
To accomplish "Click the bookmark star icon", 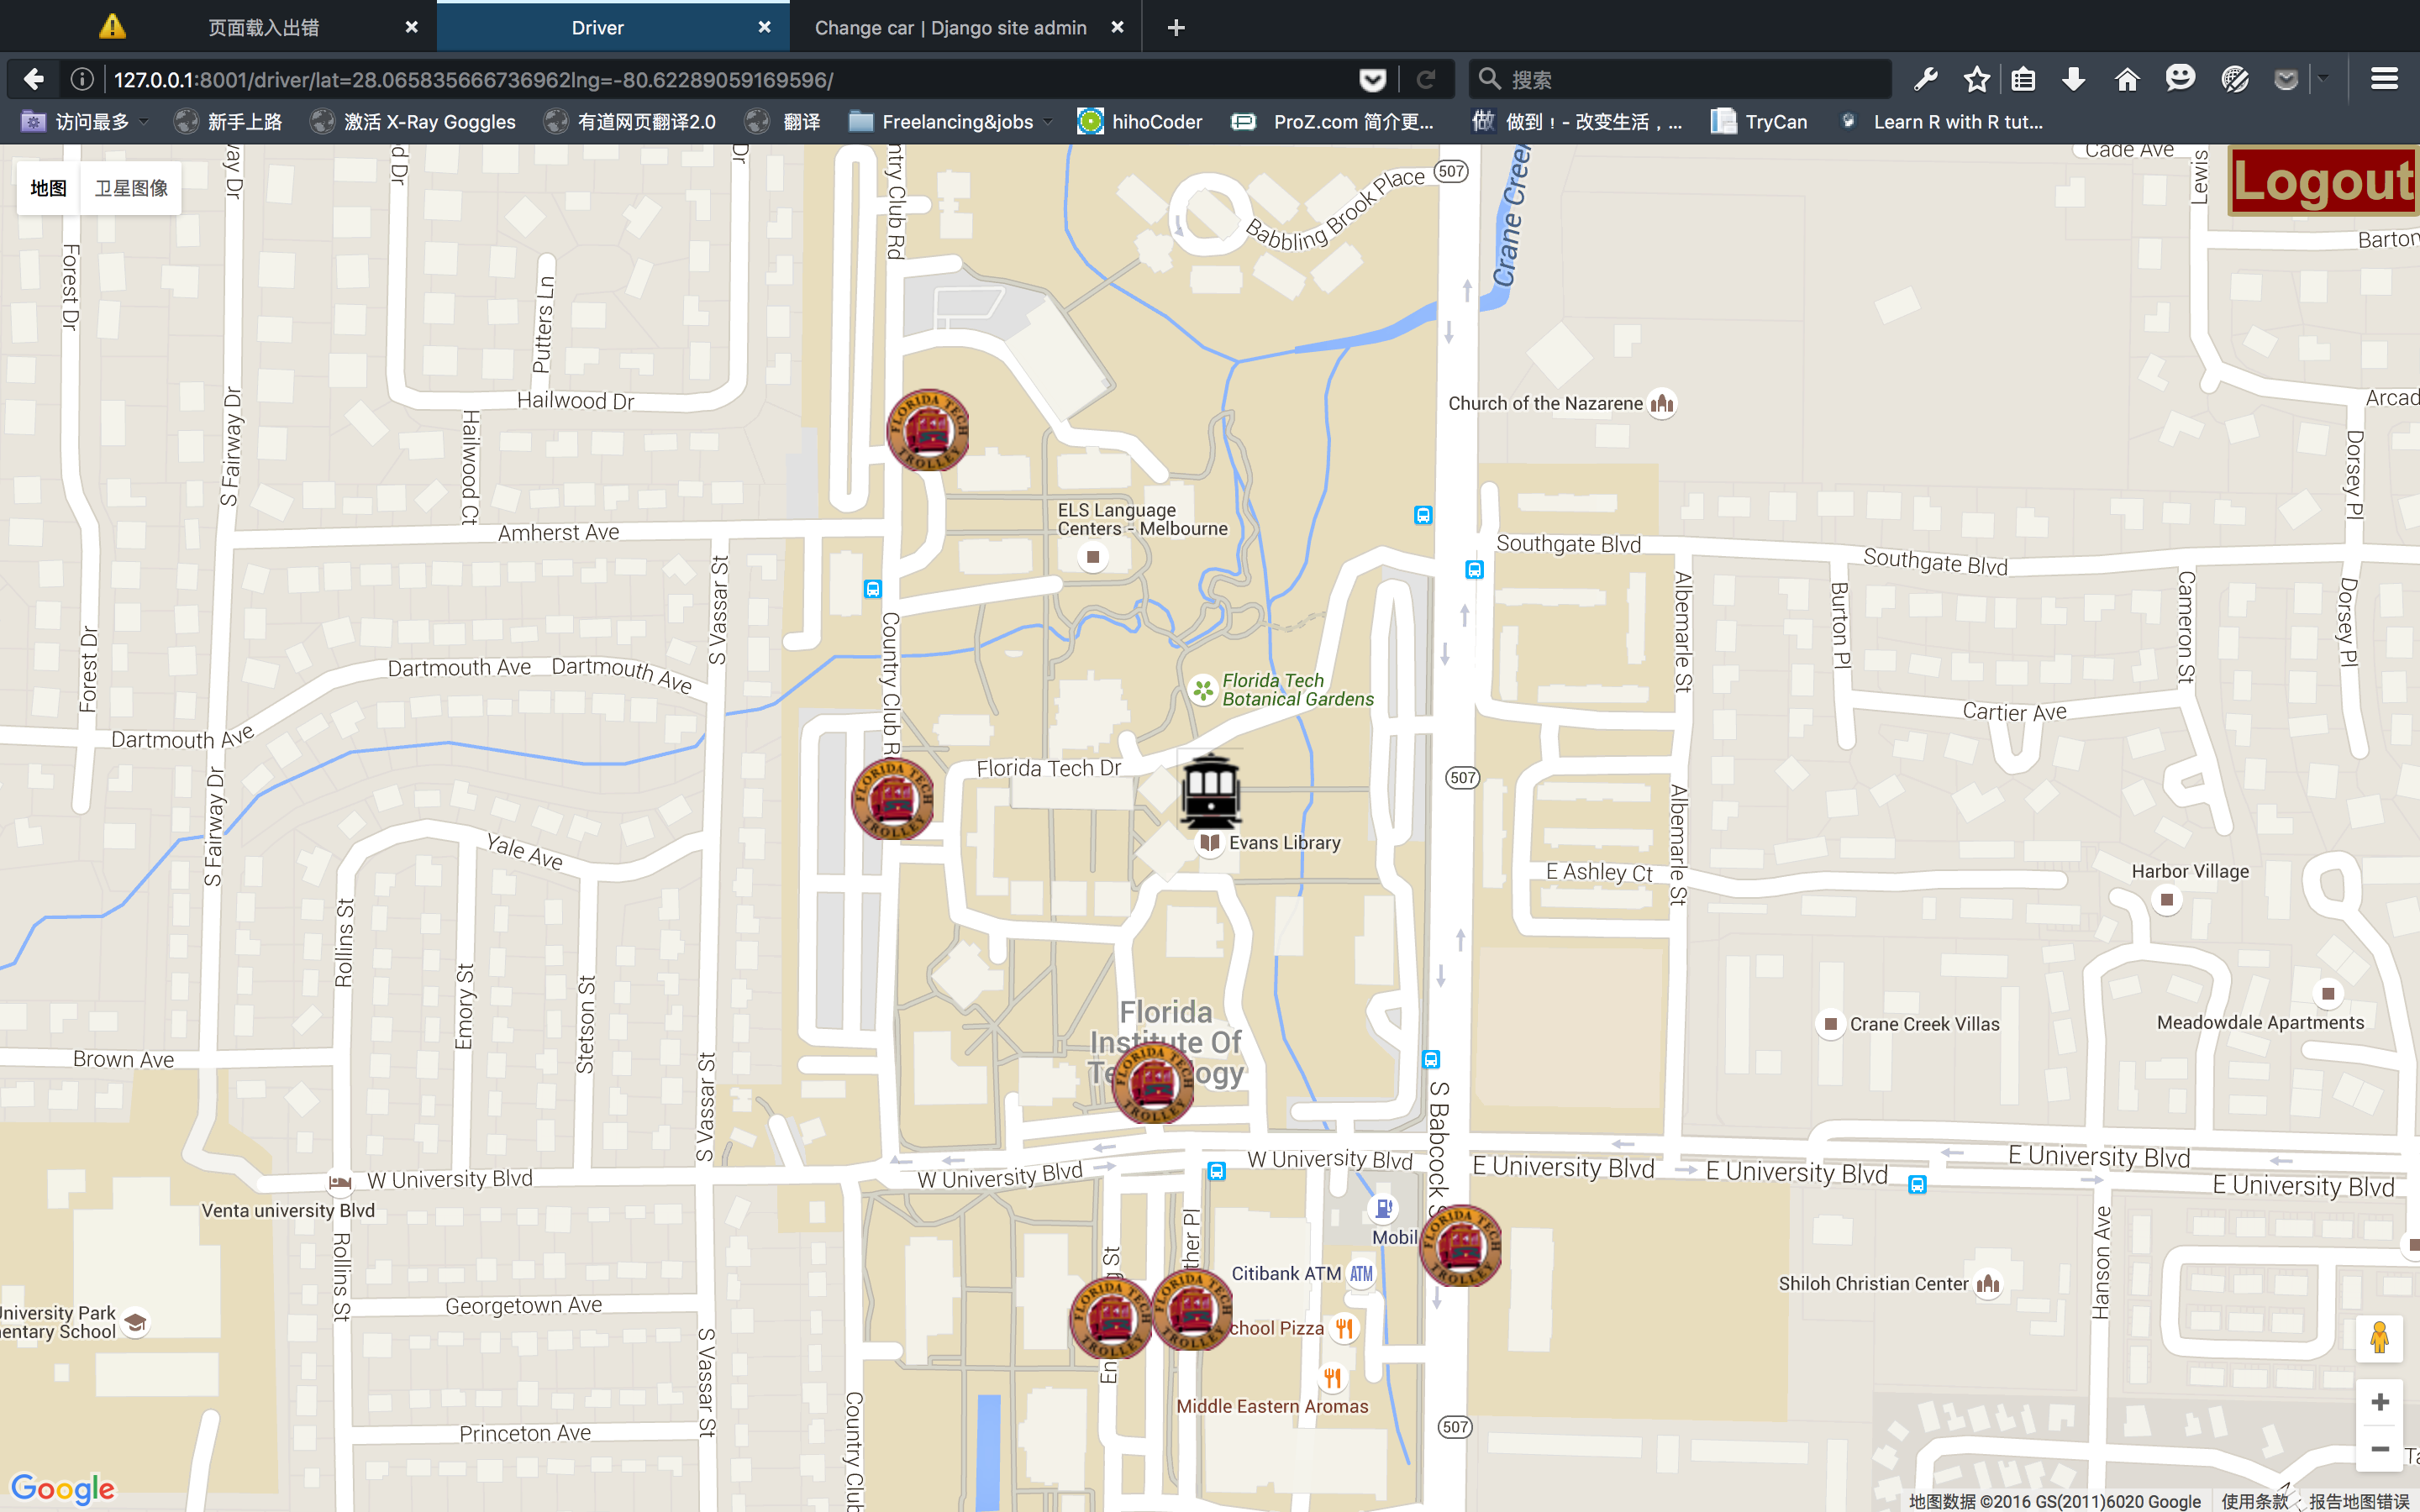I will point(1976,79).
